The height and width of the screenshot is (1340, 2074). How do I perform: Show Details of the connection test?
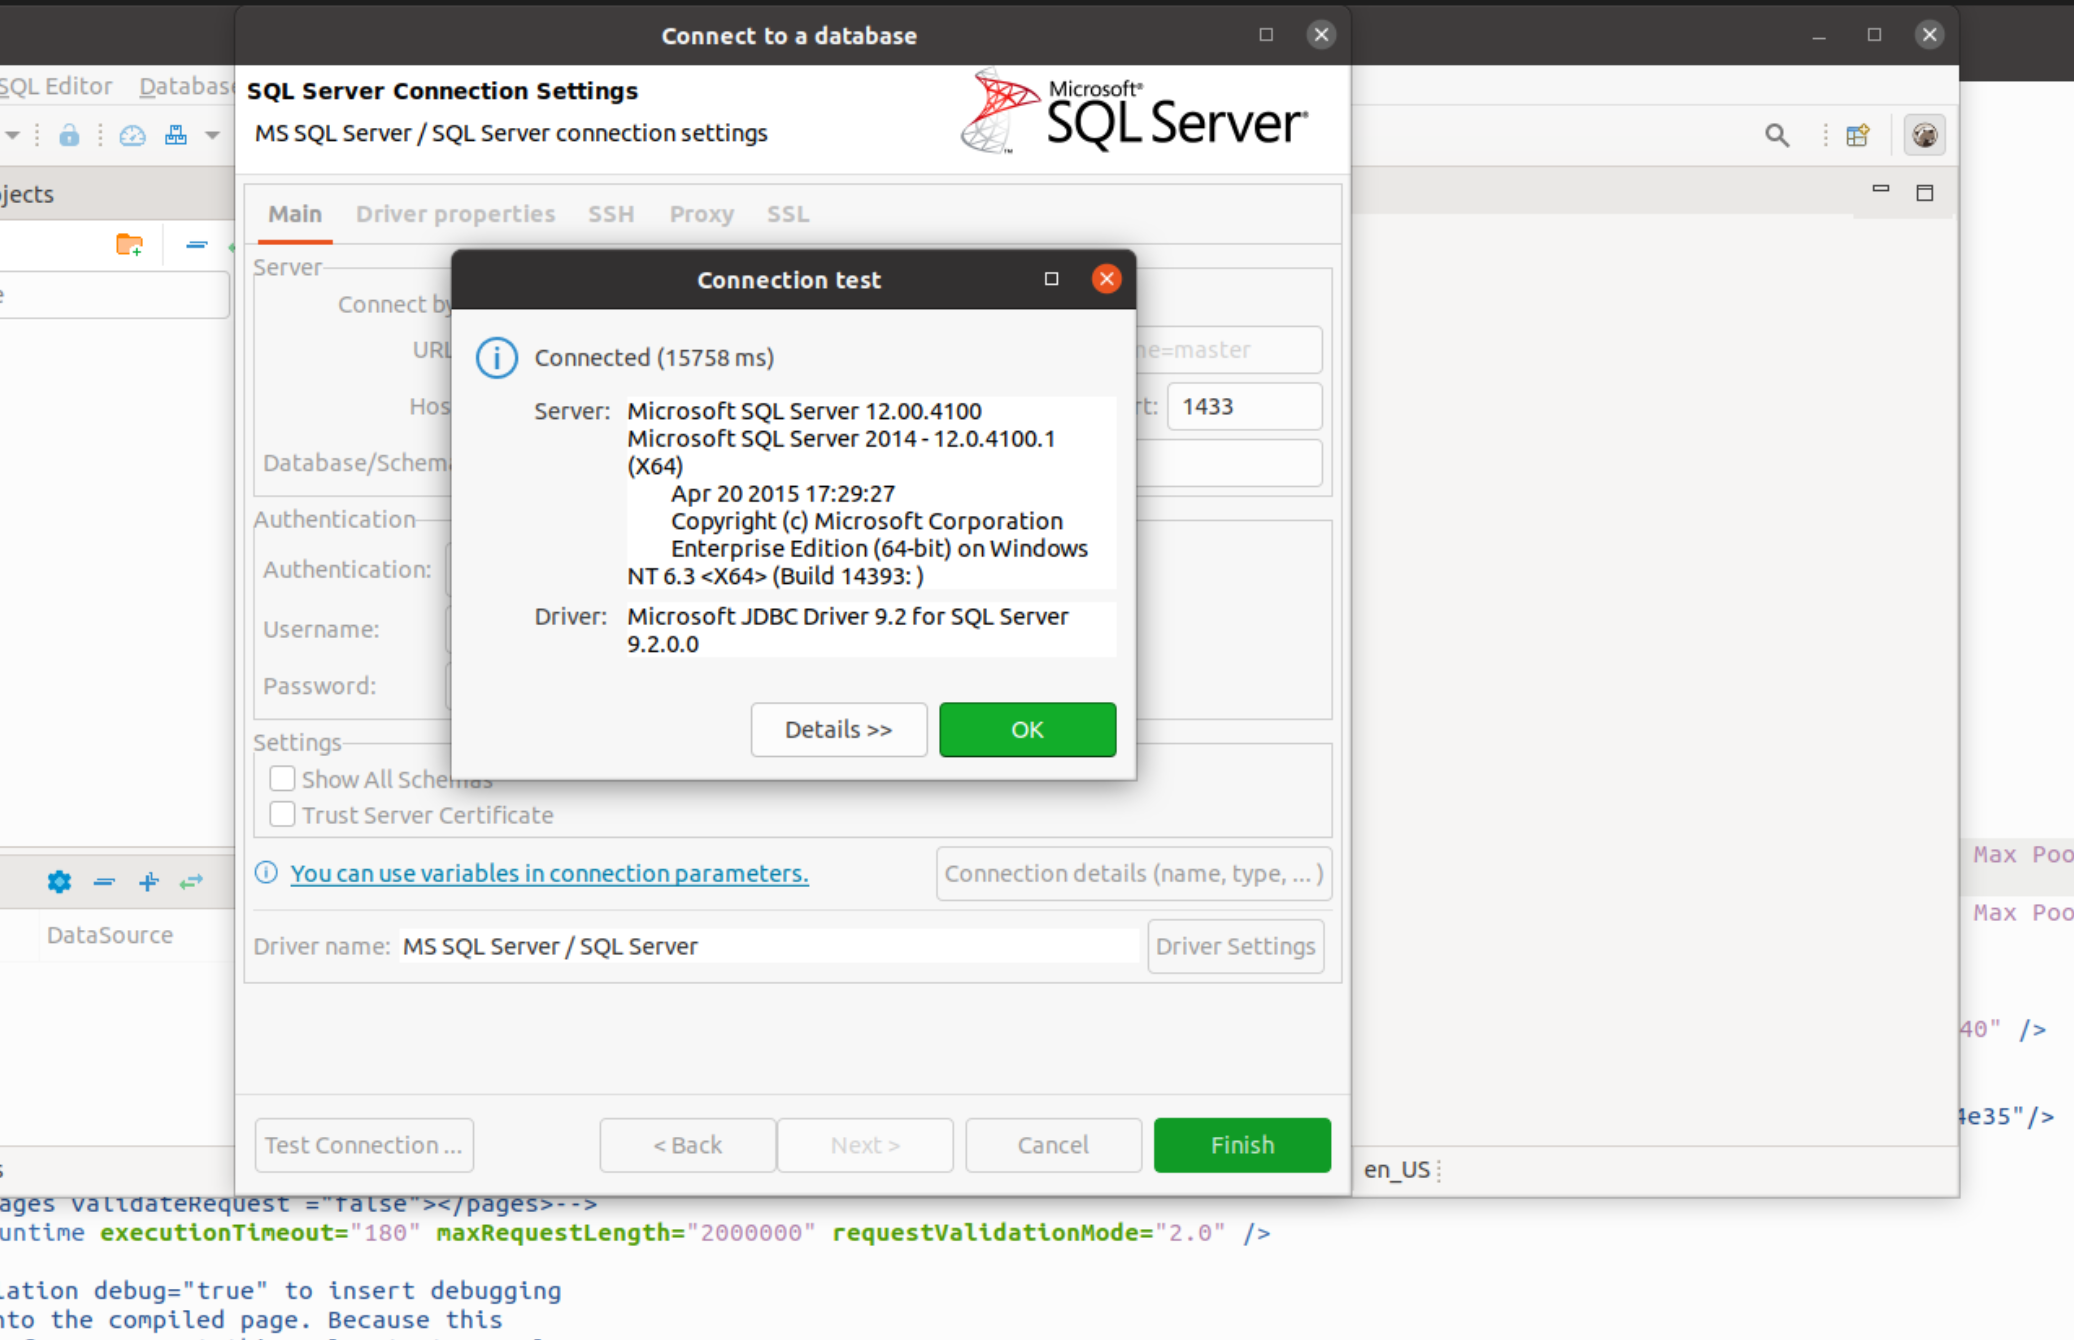click(x=838, y=729)
